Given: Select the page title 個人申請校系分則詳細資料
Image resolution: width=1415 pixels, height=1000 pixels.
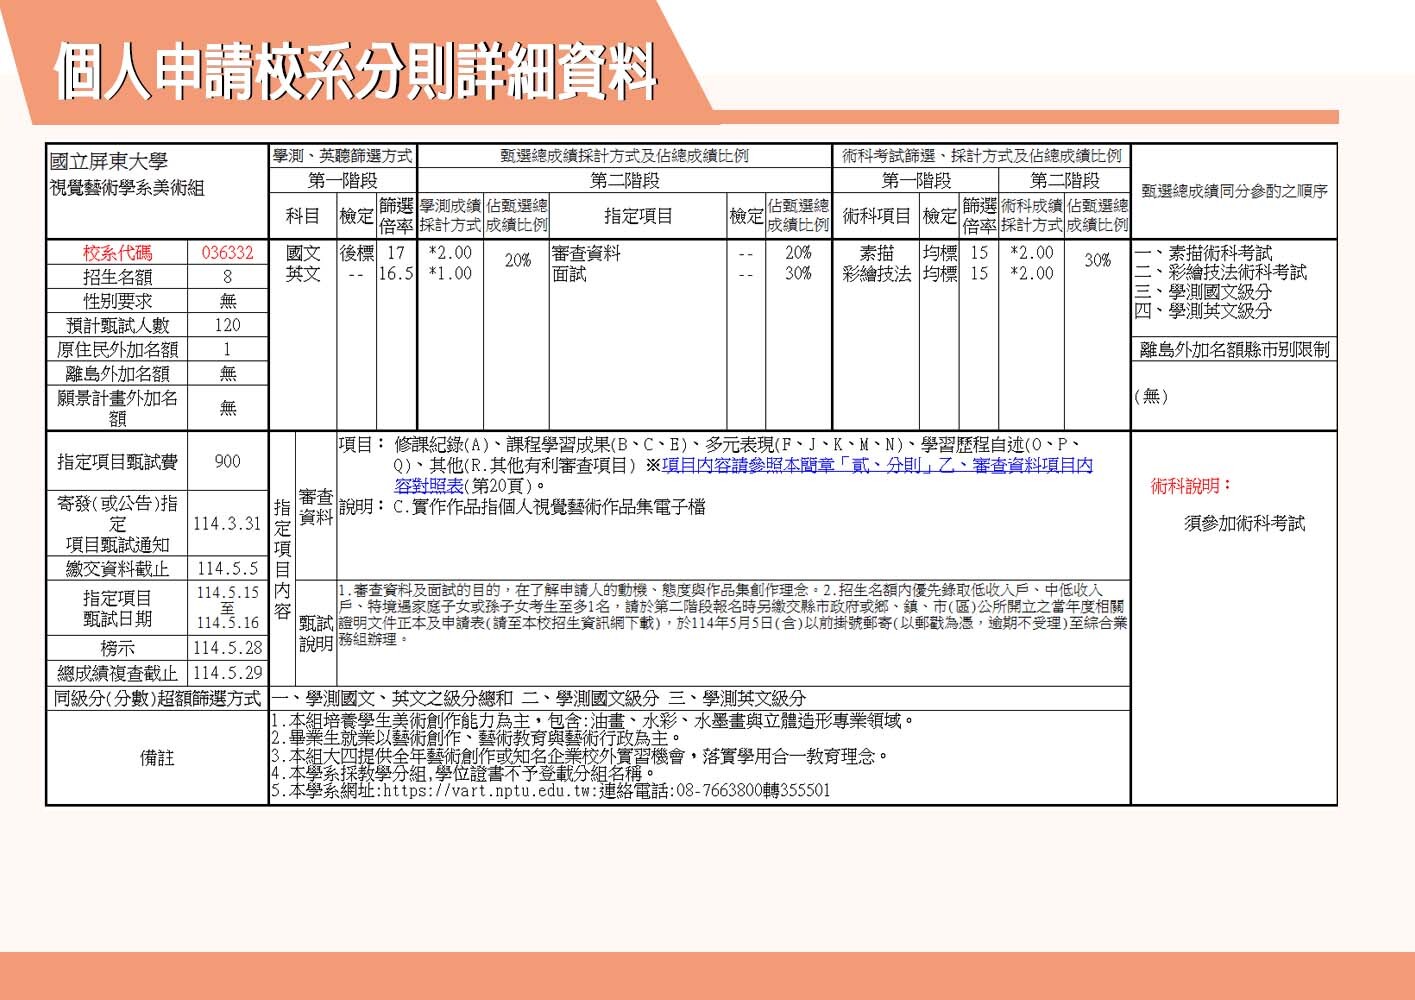Looking at the screenshot, I should 356,72.
